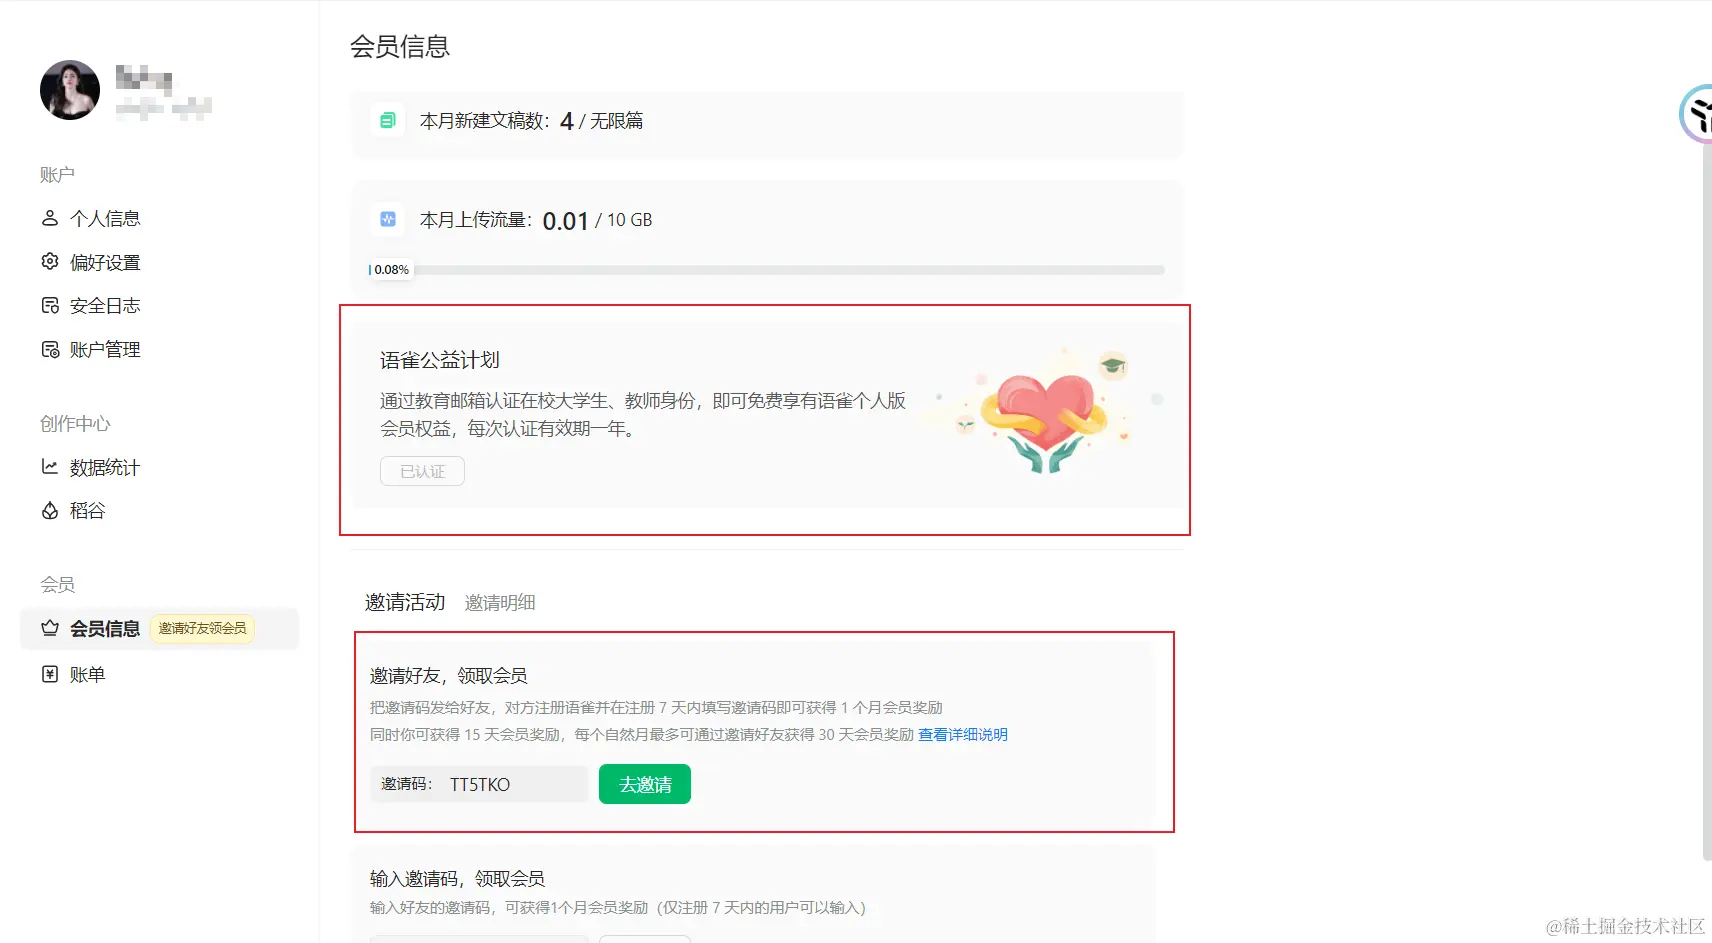The height and width of the screenshot is (943, 1712).
Task: Click the 已认证 button
Action: point(422,471)
